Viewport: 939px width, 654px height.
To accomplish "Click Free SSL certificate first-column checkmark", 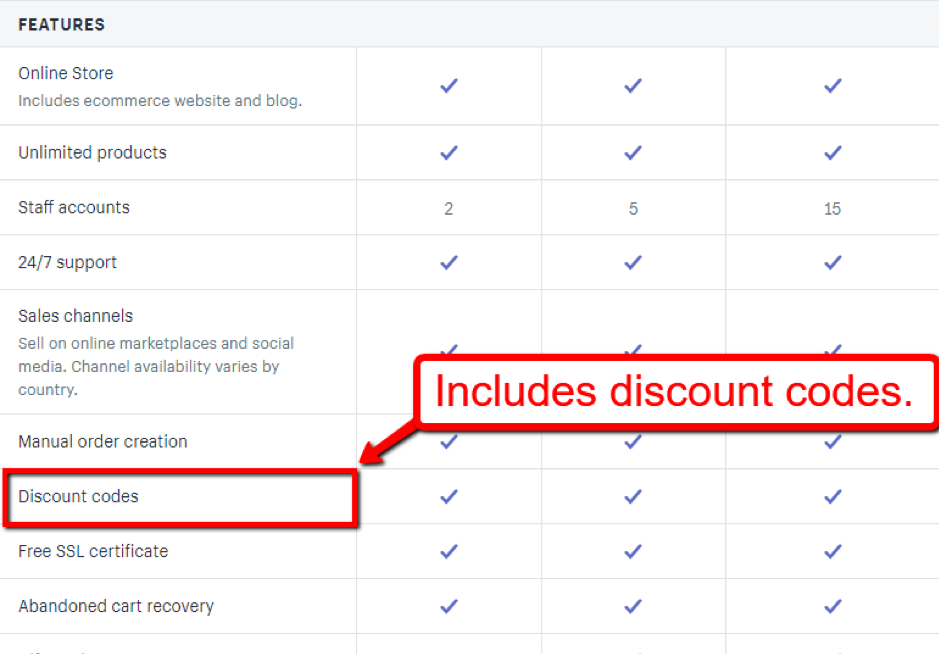I will pyautogui.click(x=449, y=551).
